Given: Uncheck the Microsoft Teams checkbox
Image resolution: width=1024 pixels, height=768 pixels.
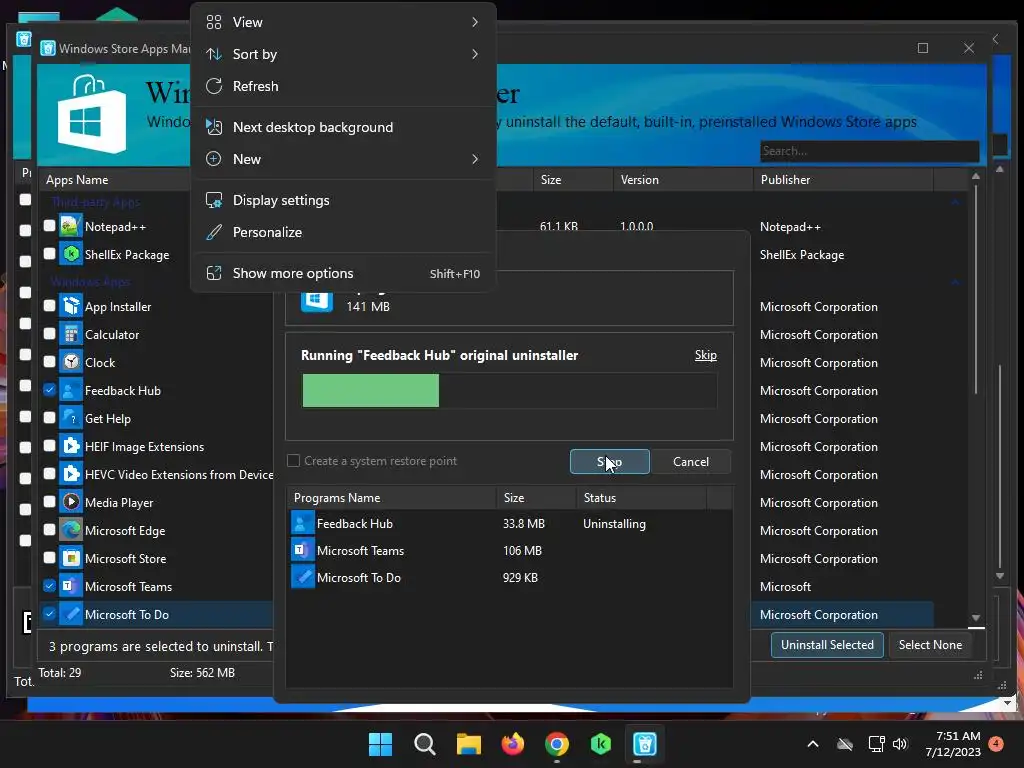Looking at the screenshot, I should 49,585.
